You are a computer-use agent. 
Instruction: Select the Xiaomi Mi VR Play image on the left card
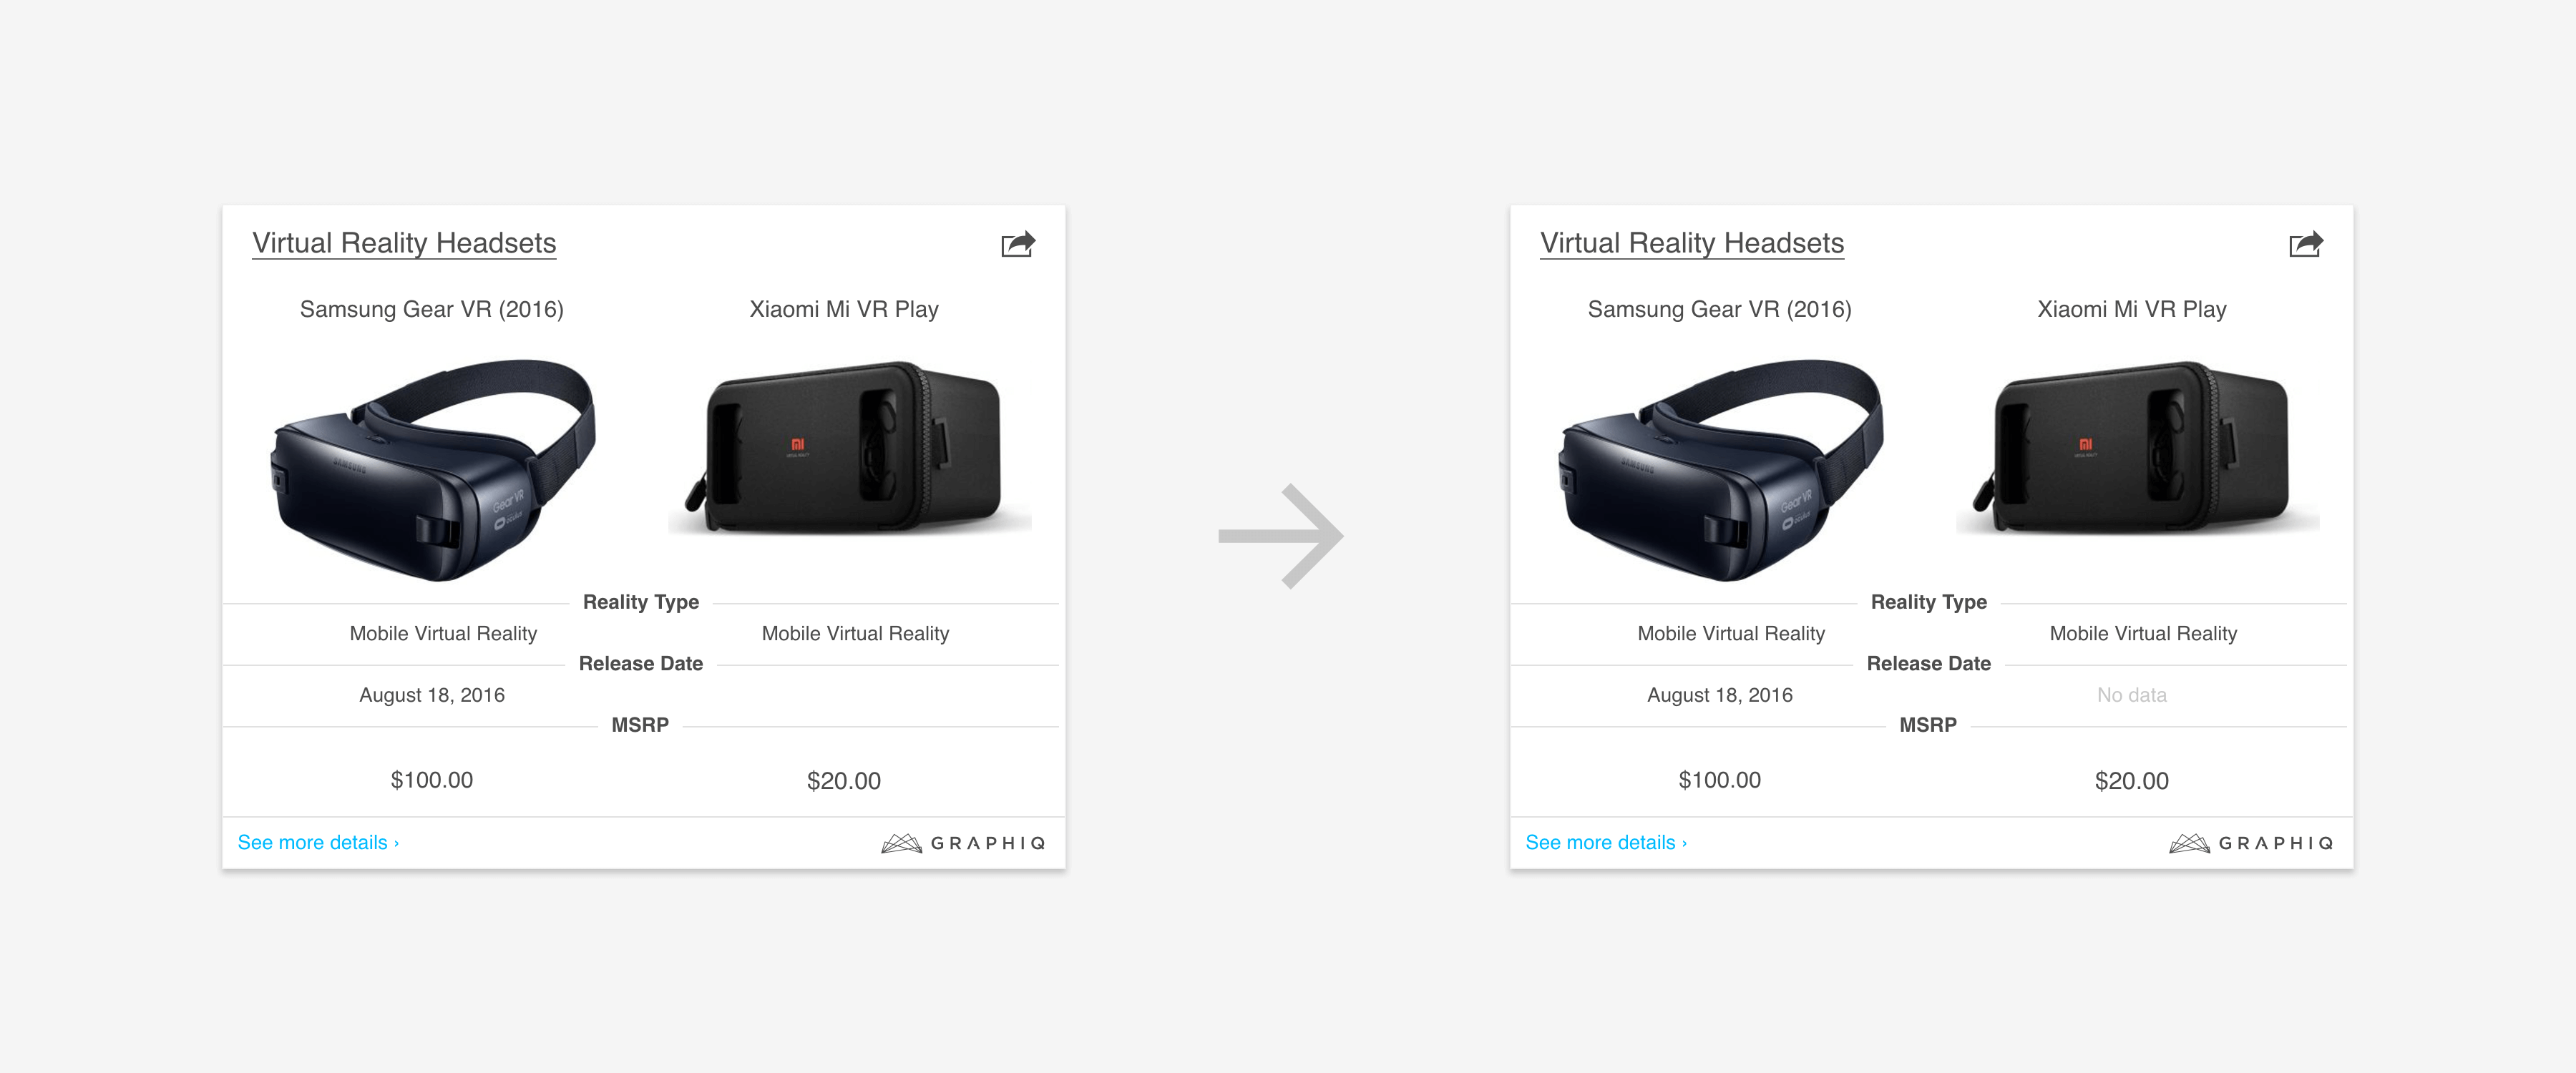850,447
